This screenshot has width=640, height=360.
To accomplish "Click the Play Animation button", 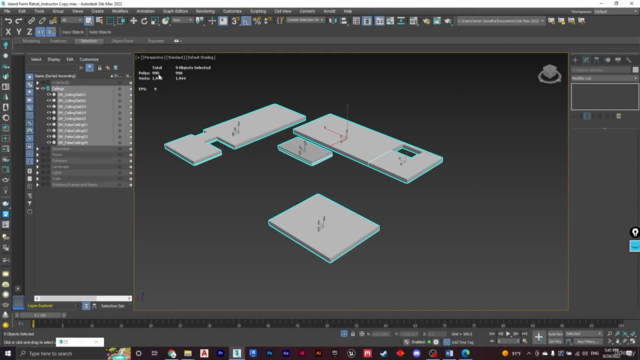I will (x=508, y=334).
